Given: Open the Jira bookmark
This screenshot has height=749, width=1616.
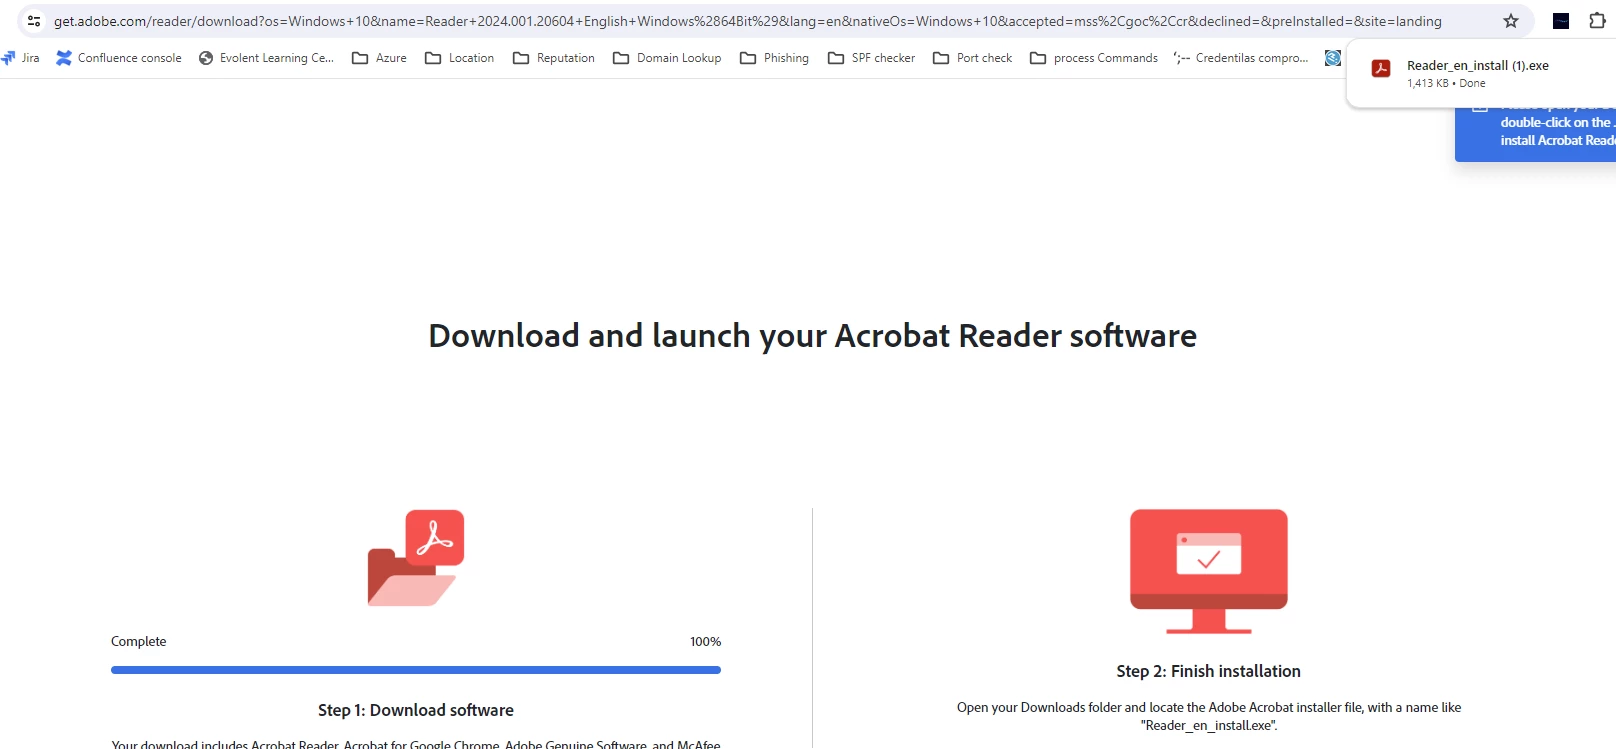Looking at the screenshot, I should click(x=21, y=58).
